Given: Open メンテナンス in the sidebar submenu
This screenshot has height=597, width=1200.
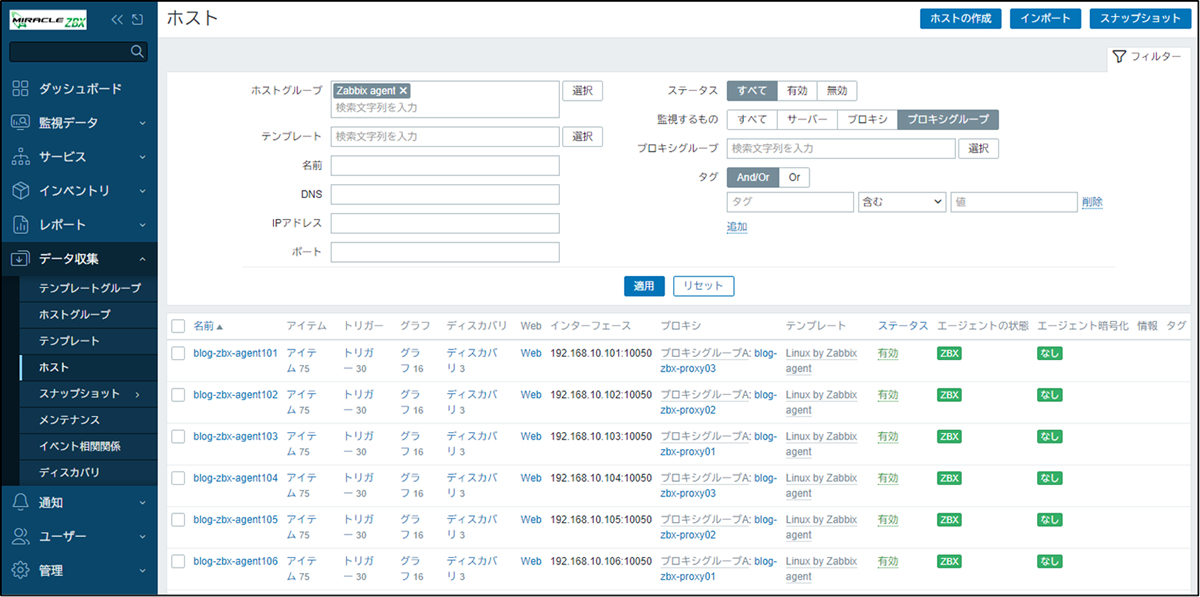Looking at the screenshot, I should (x=69, y=420).
